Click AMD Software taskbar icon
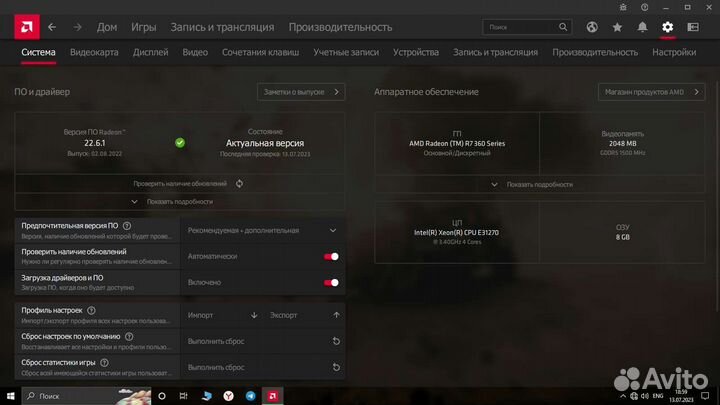Image resolution: width=720 pixels, height=405 pixels. (x=272, y=396)
